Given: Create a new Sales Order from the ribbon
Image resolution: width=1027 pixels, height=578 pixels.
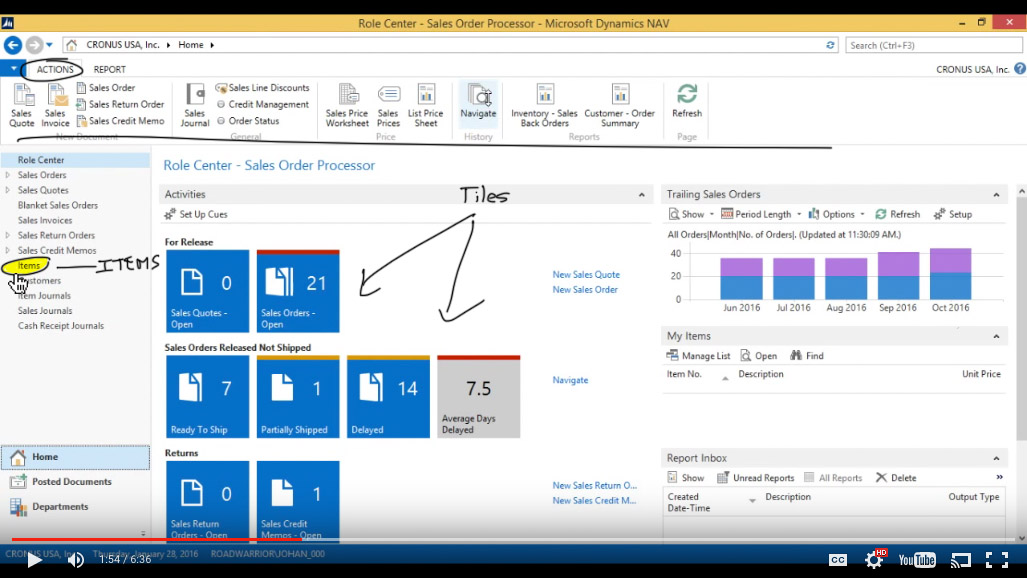Looking at the screenshot, I should 105,87.
